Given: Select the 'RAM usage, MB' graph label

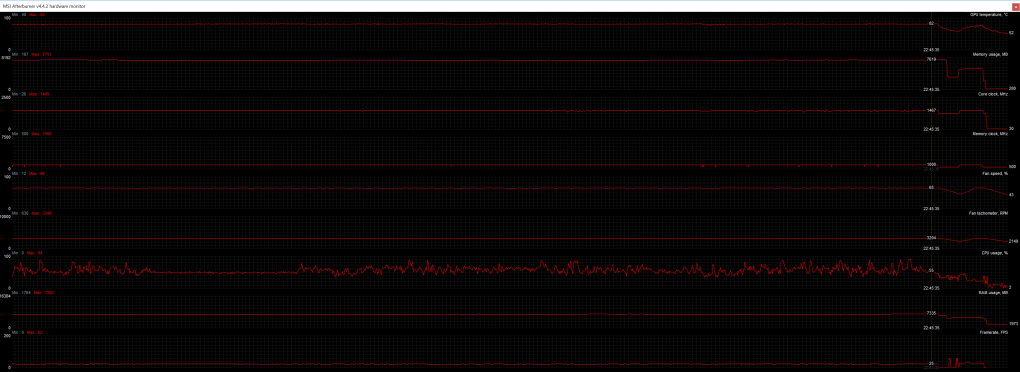Looking at the screenshot, I should [x=993, y=293].
